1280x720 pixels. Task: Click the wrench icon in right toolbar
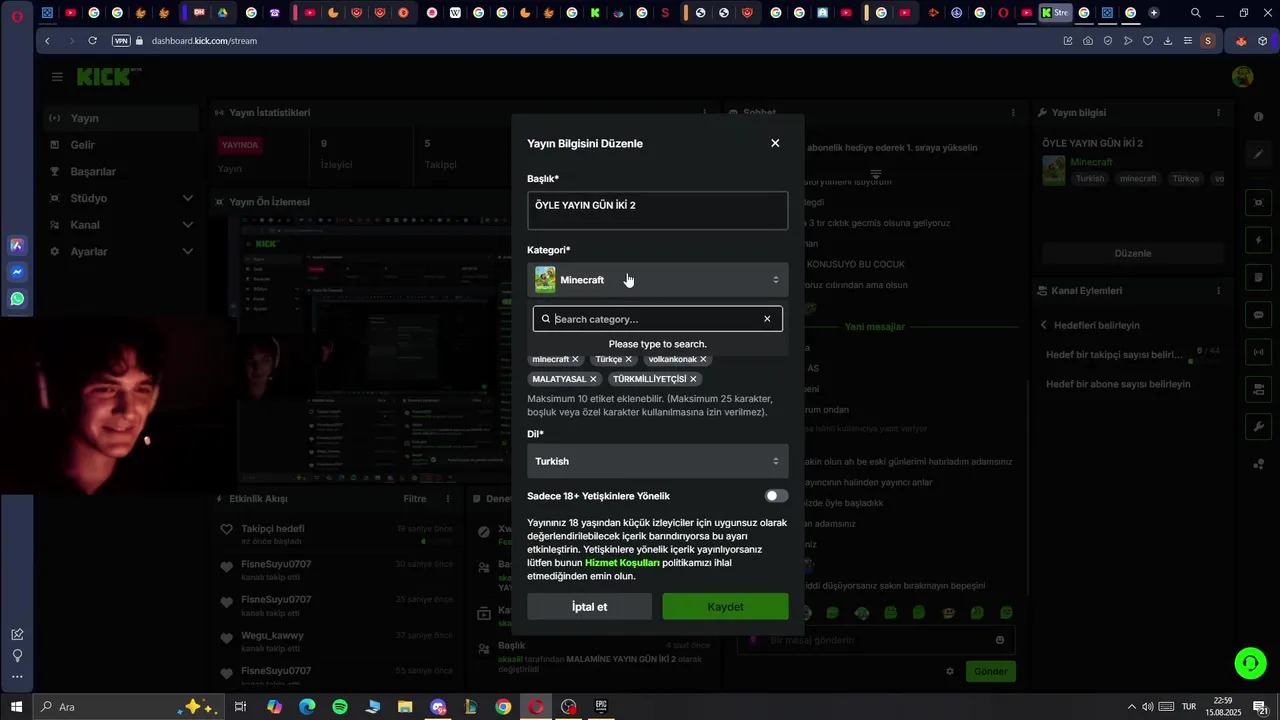click(x=1258, y=427)
